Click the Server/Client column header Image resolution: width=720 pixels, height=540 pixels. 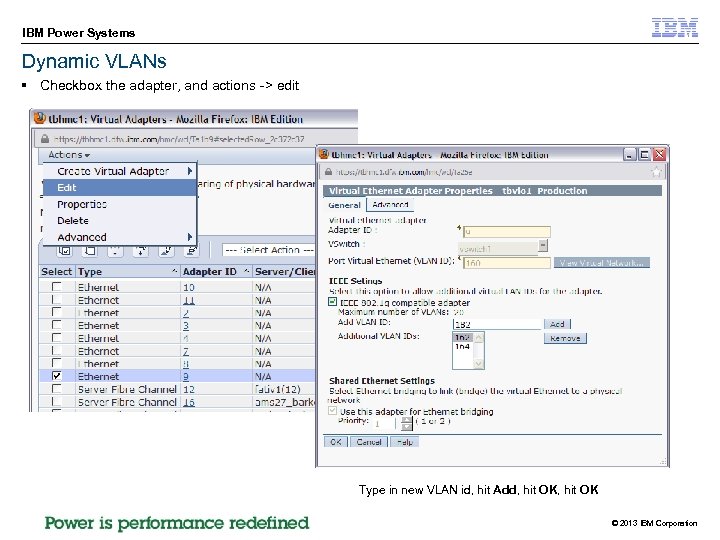tap(285, 271)
